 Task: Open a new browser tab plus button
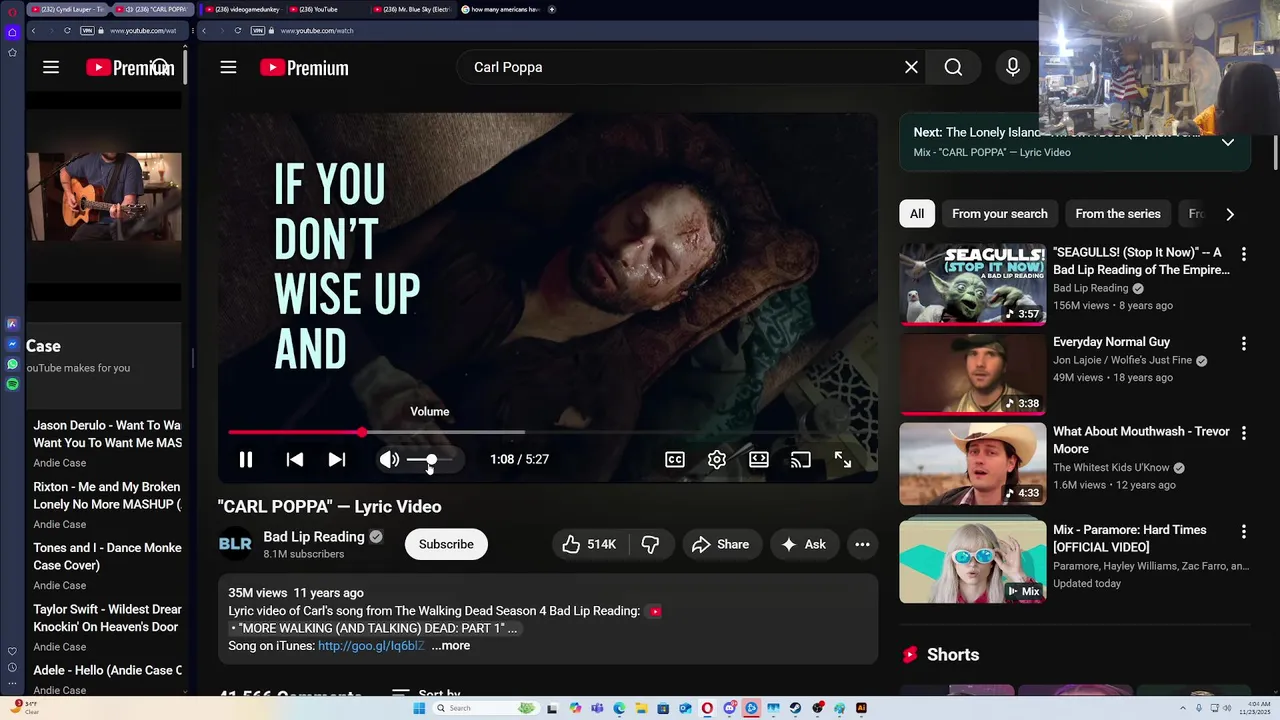tap(552, 9)
